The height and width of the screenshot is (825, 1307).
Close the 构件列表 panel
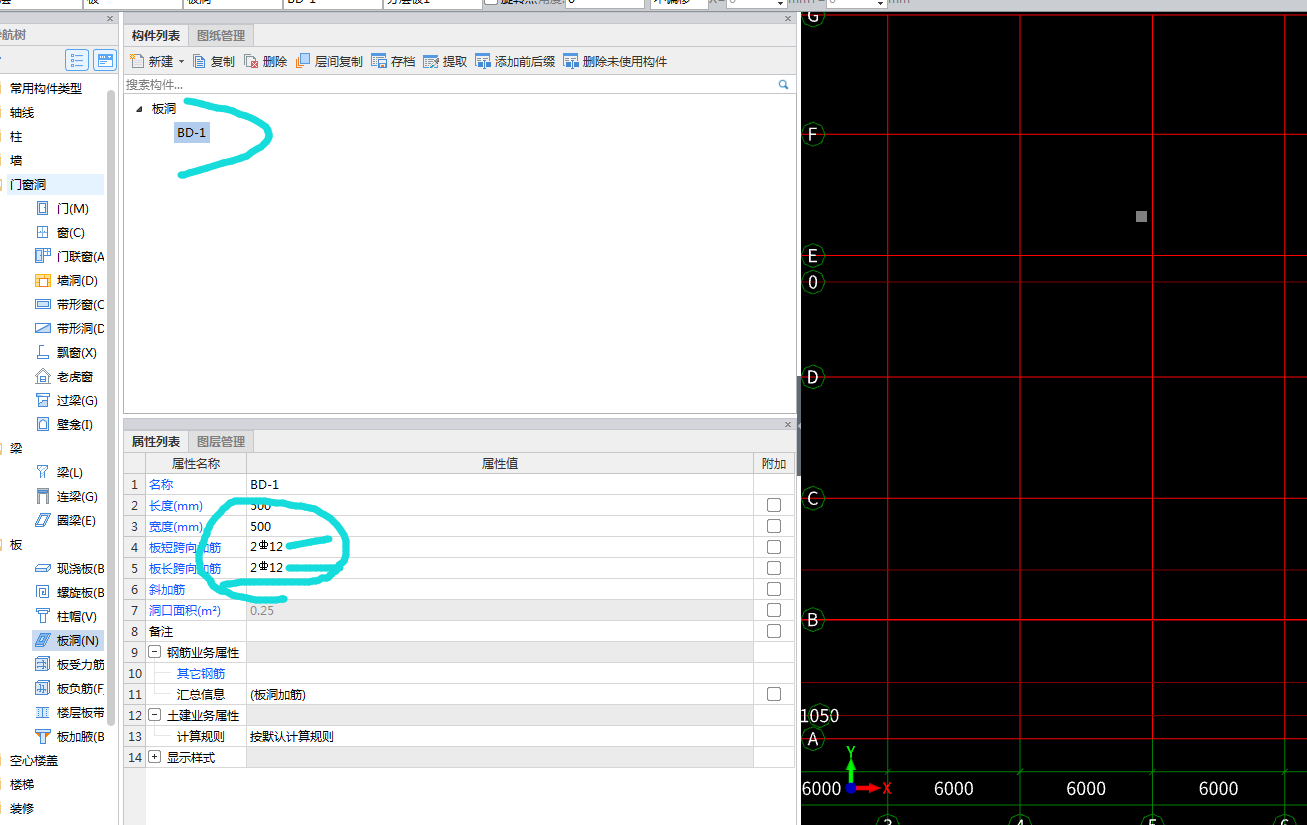(787, 19)
